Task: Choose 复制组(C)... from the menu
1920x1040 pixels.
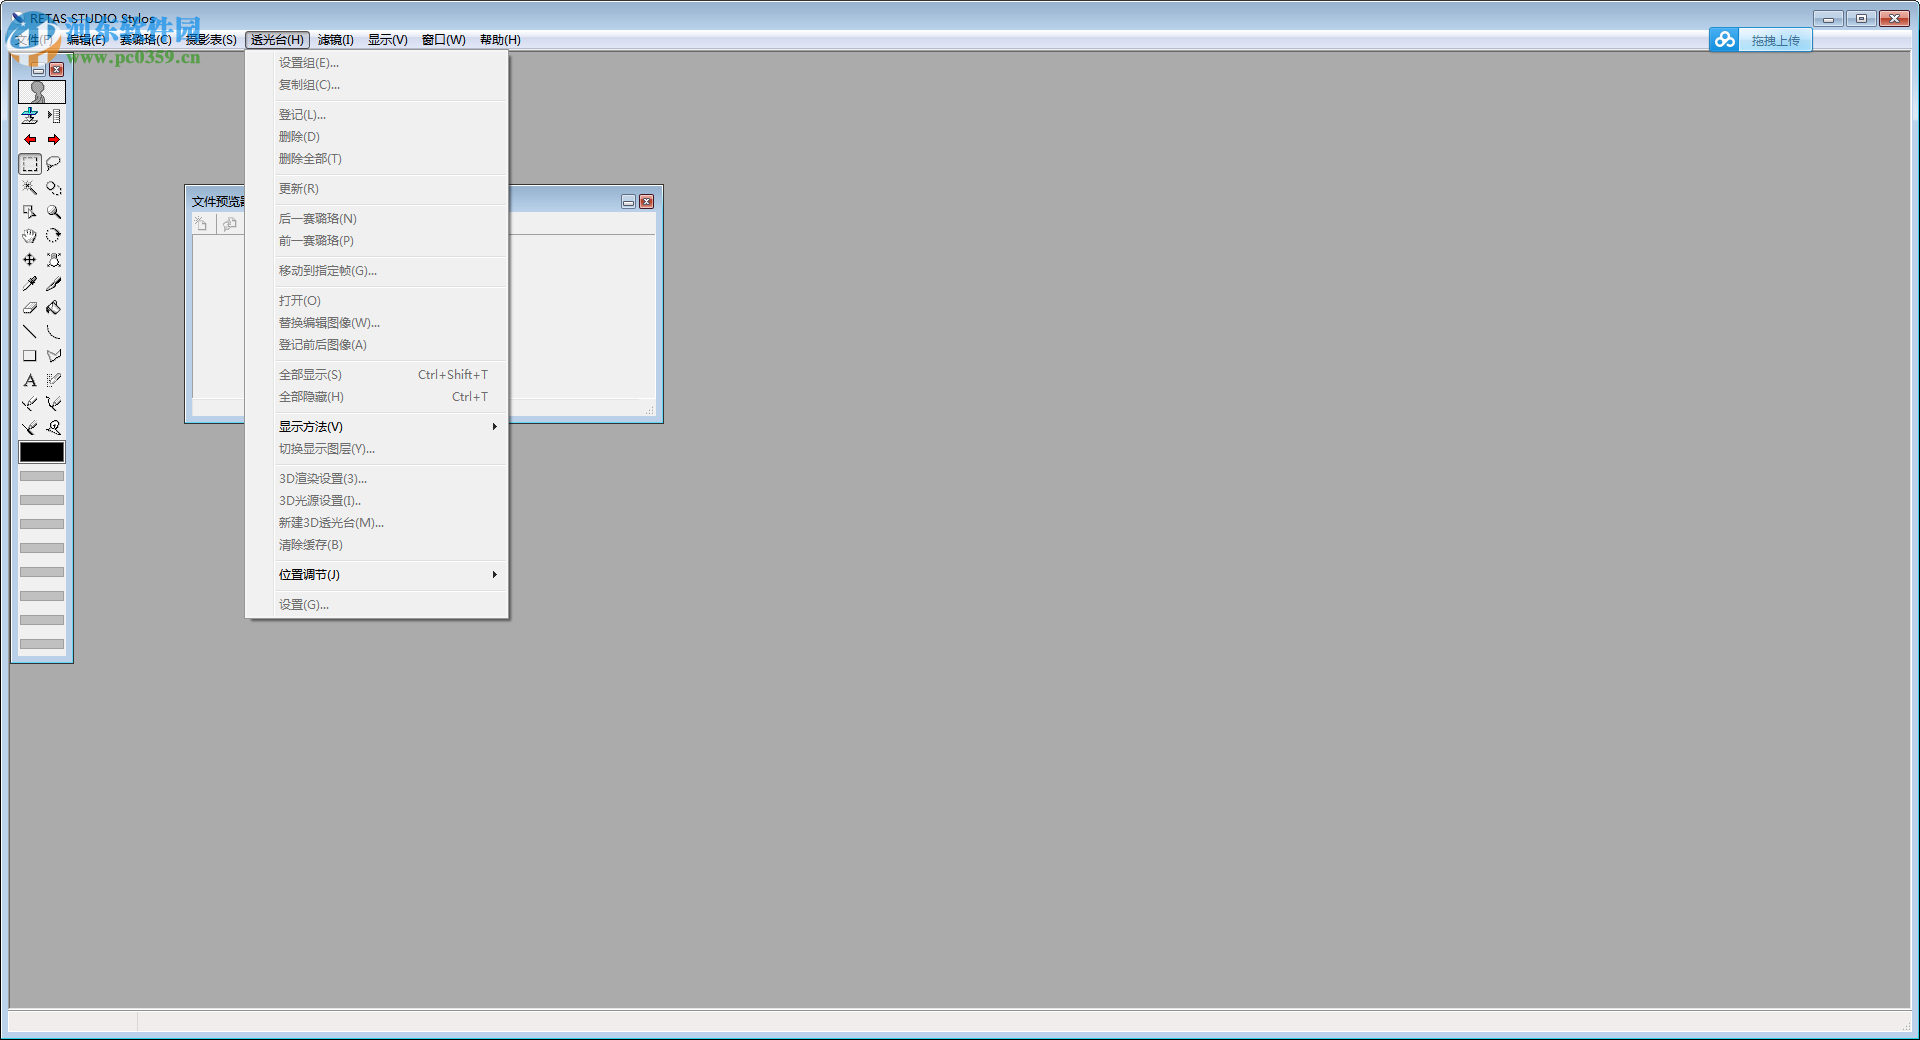Action: (x=377, y=85)
